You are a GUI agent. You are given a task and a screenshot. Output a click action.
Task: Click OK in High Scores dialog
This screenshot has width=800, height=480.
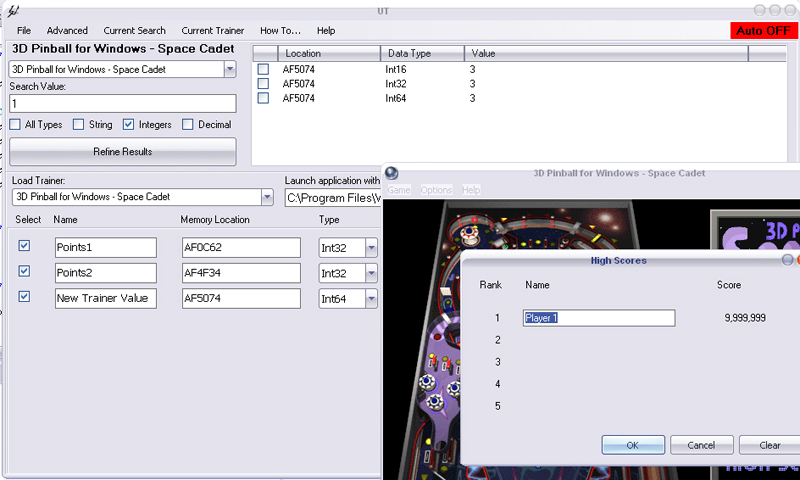point(633,445)
